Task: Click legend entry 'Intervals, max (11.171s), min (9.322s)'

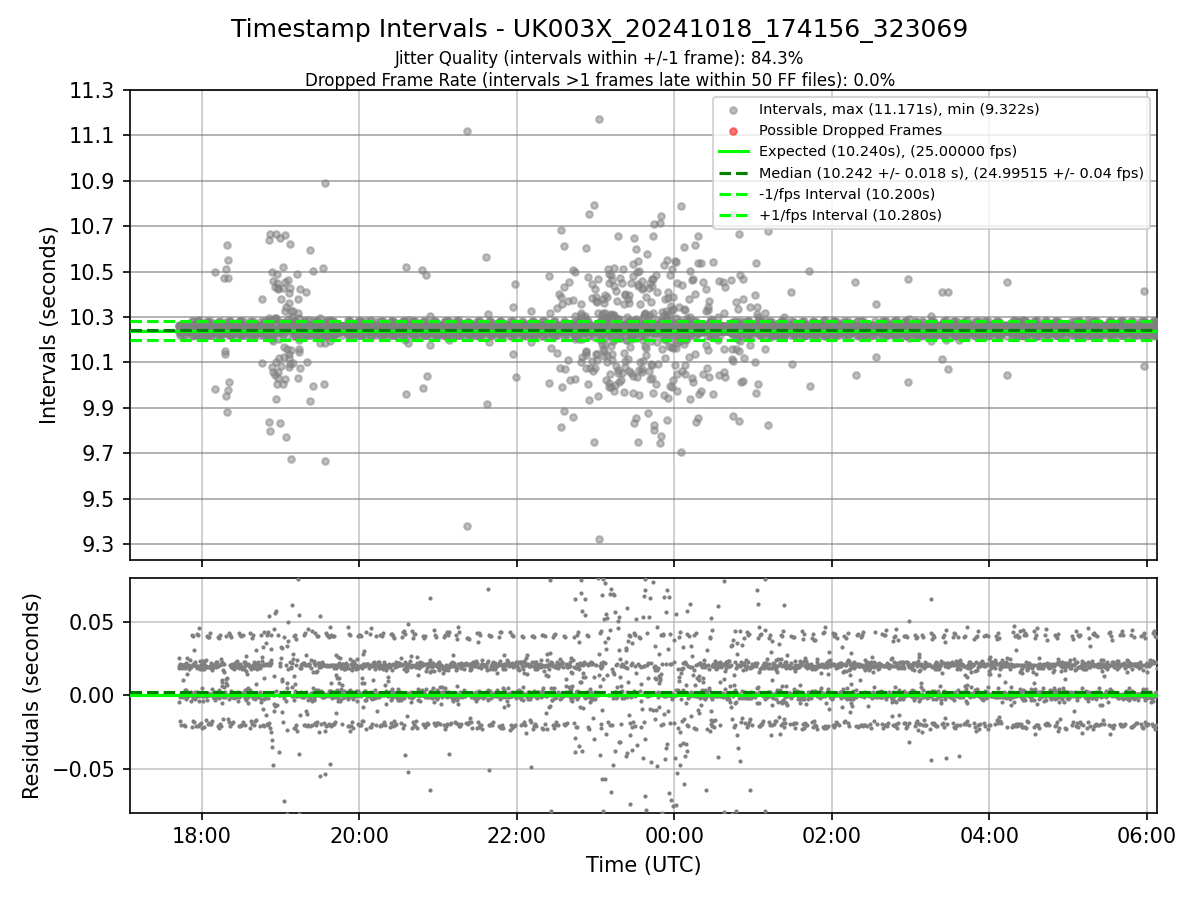Action: pyautogui.click(x=899, y=109)
